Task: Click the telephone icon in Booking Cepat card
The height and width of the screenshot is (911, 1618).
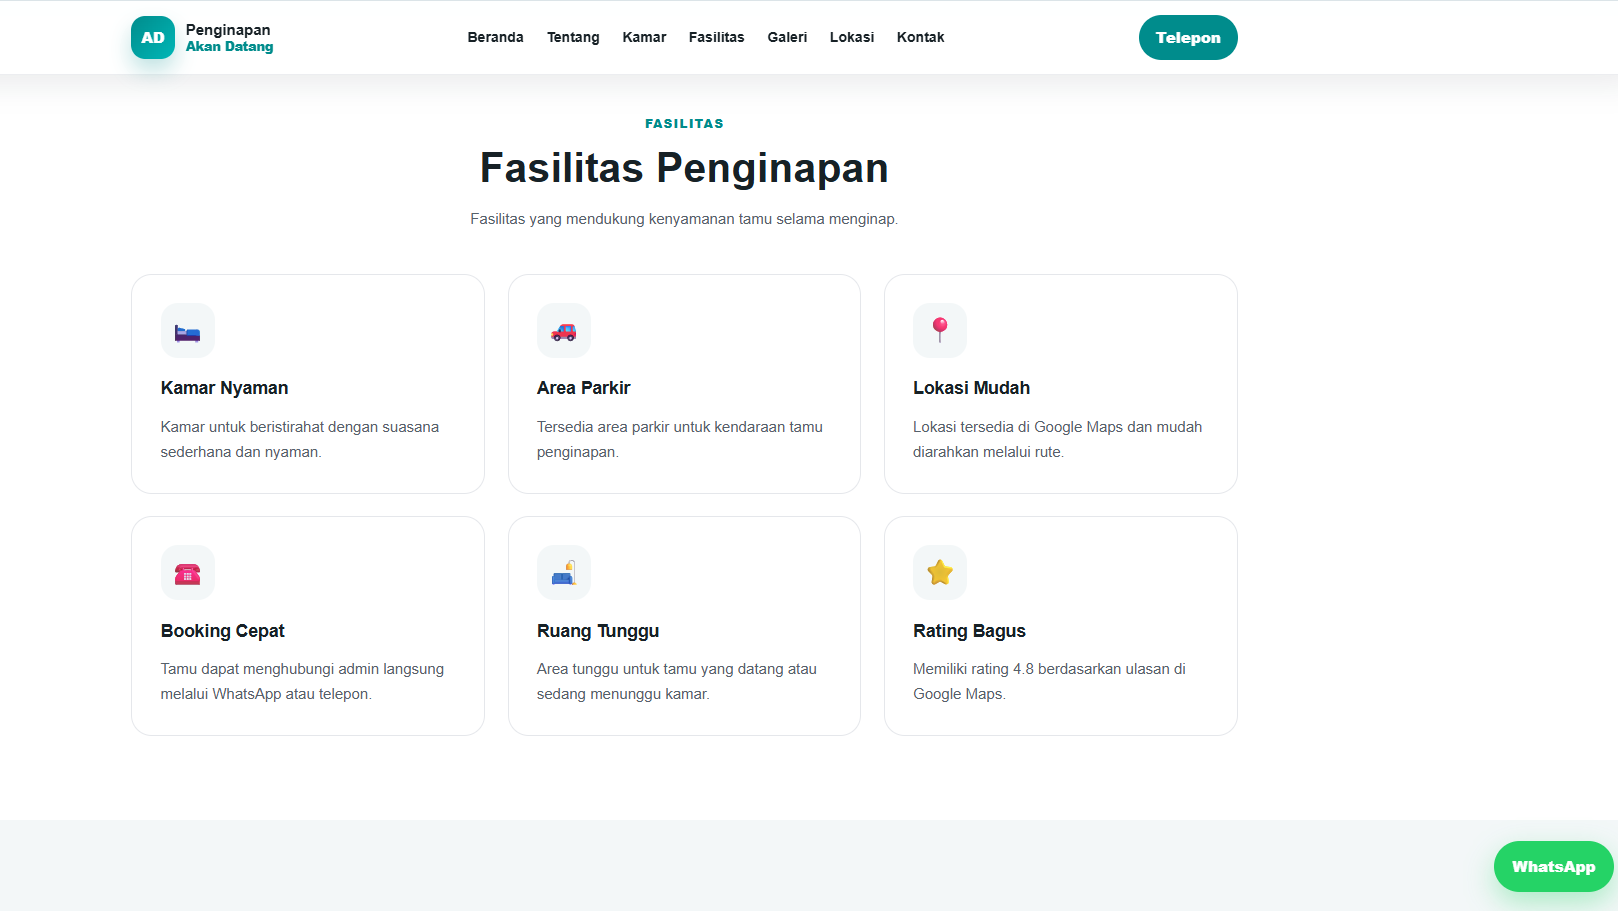Action: (188, 573)
